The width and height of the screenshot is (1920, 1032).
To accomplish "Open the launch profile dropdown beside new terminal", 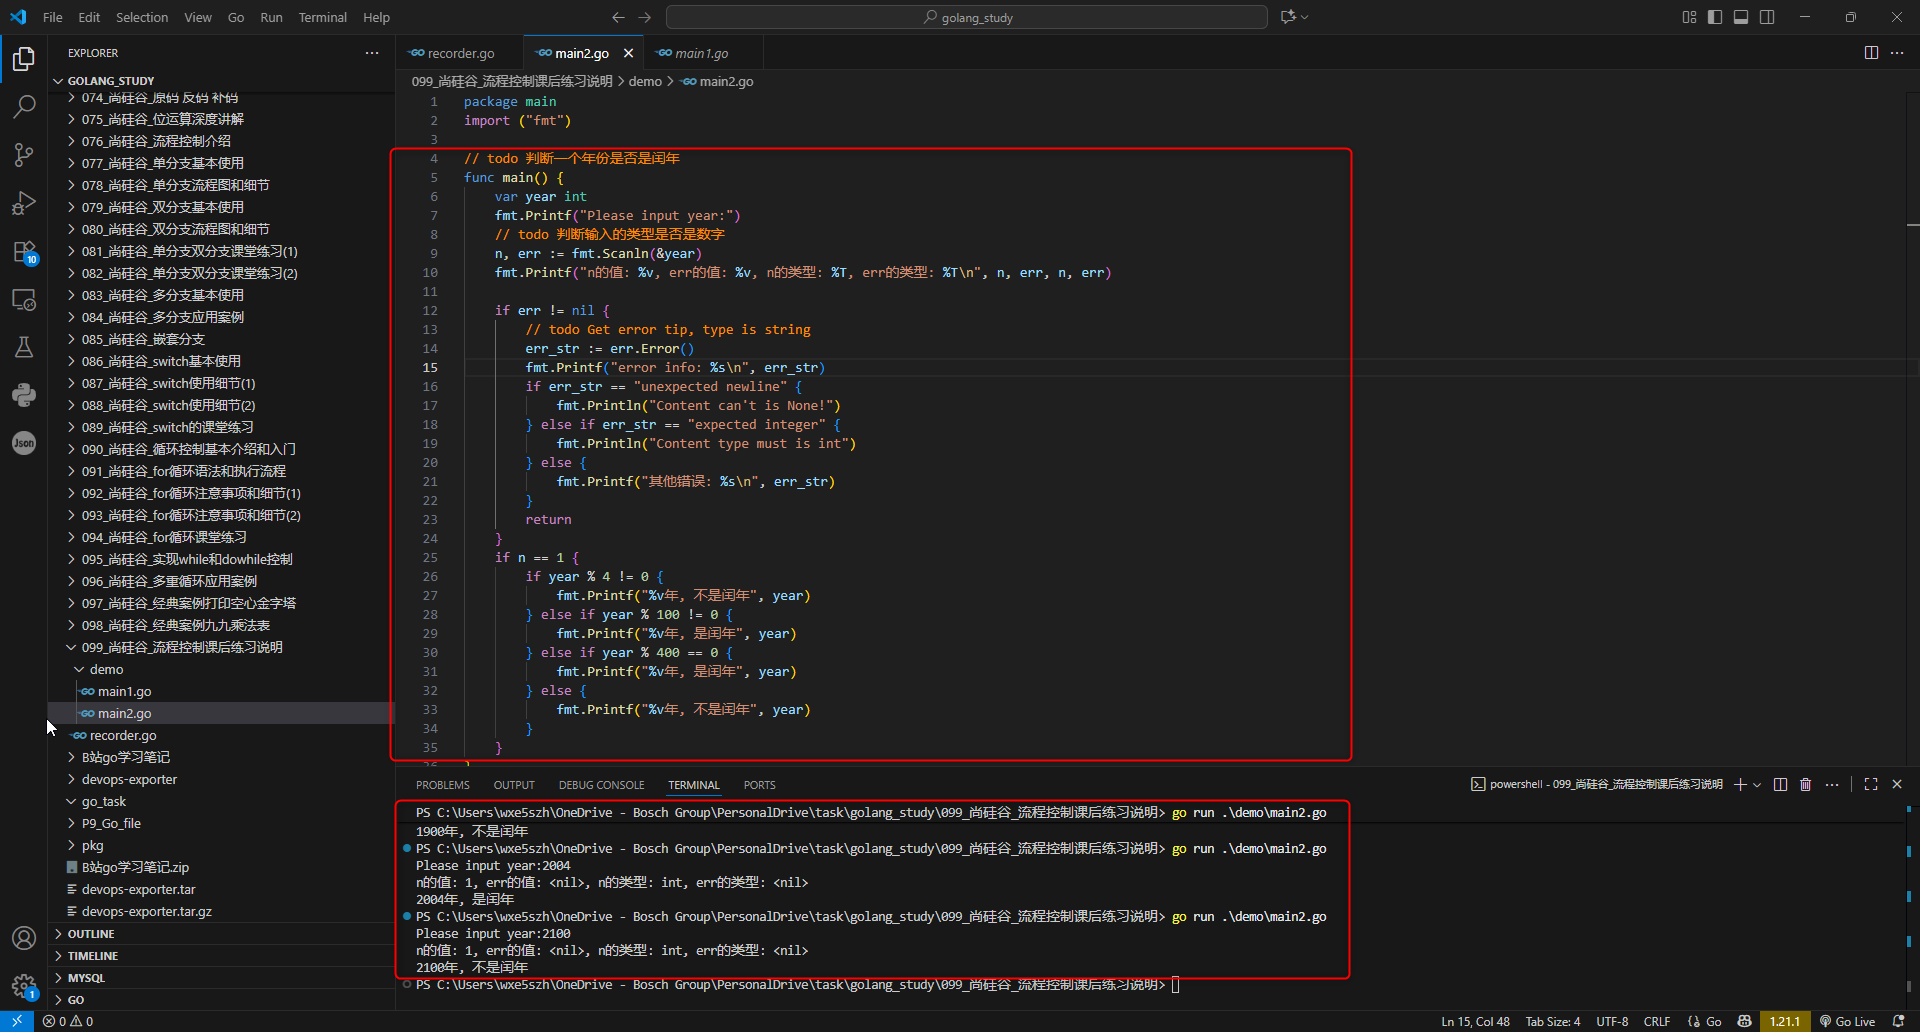I will coord(1757,785).
